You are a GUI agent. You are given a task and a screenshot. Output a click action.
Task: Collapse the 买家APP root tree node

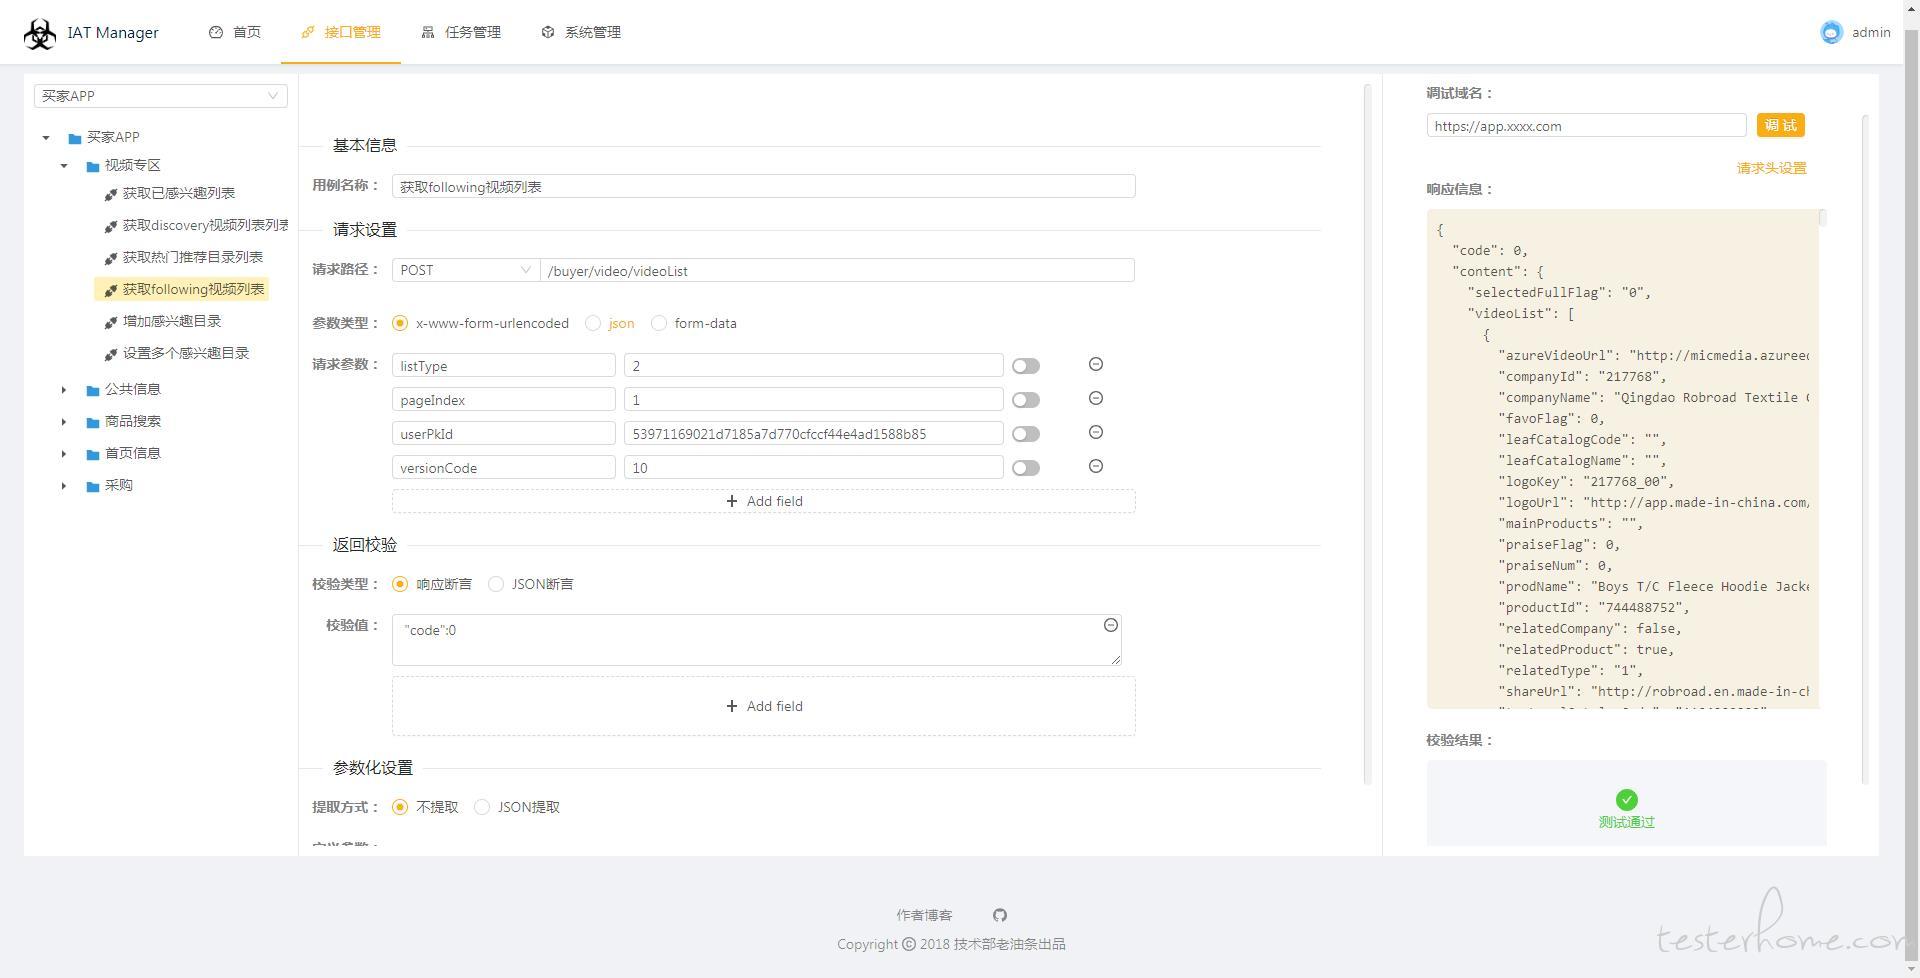tap(46, 138)
